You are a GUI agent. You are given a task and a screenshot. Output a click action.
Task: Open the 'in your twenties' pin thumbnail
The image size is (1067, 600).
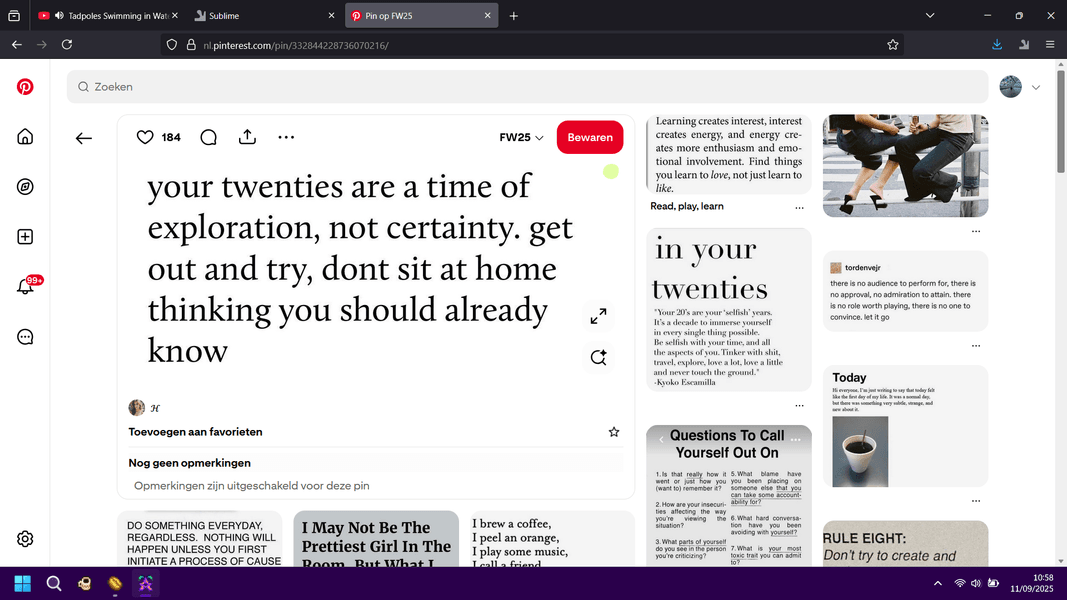(729, 310)
